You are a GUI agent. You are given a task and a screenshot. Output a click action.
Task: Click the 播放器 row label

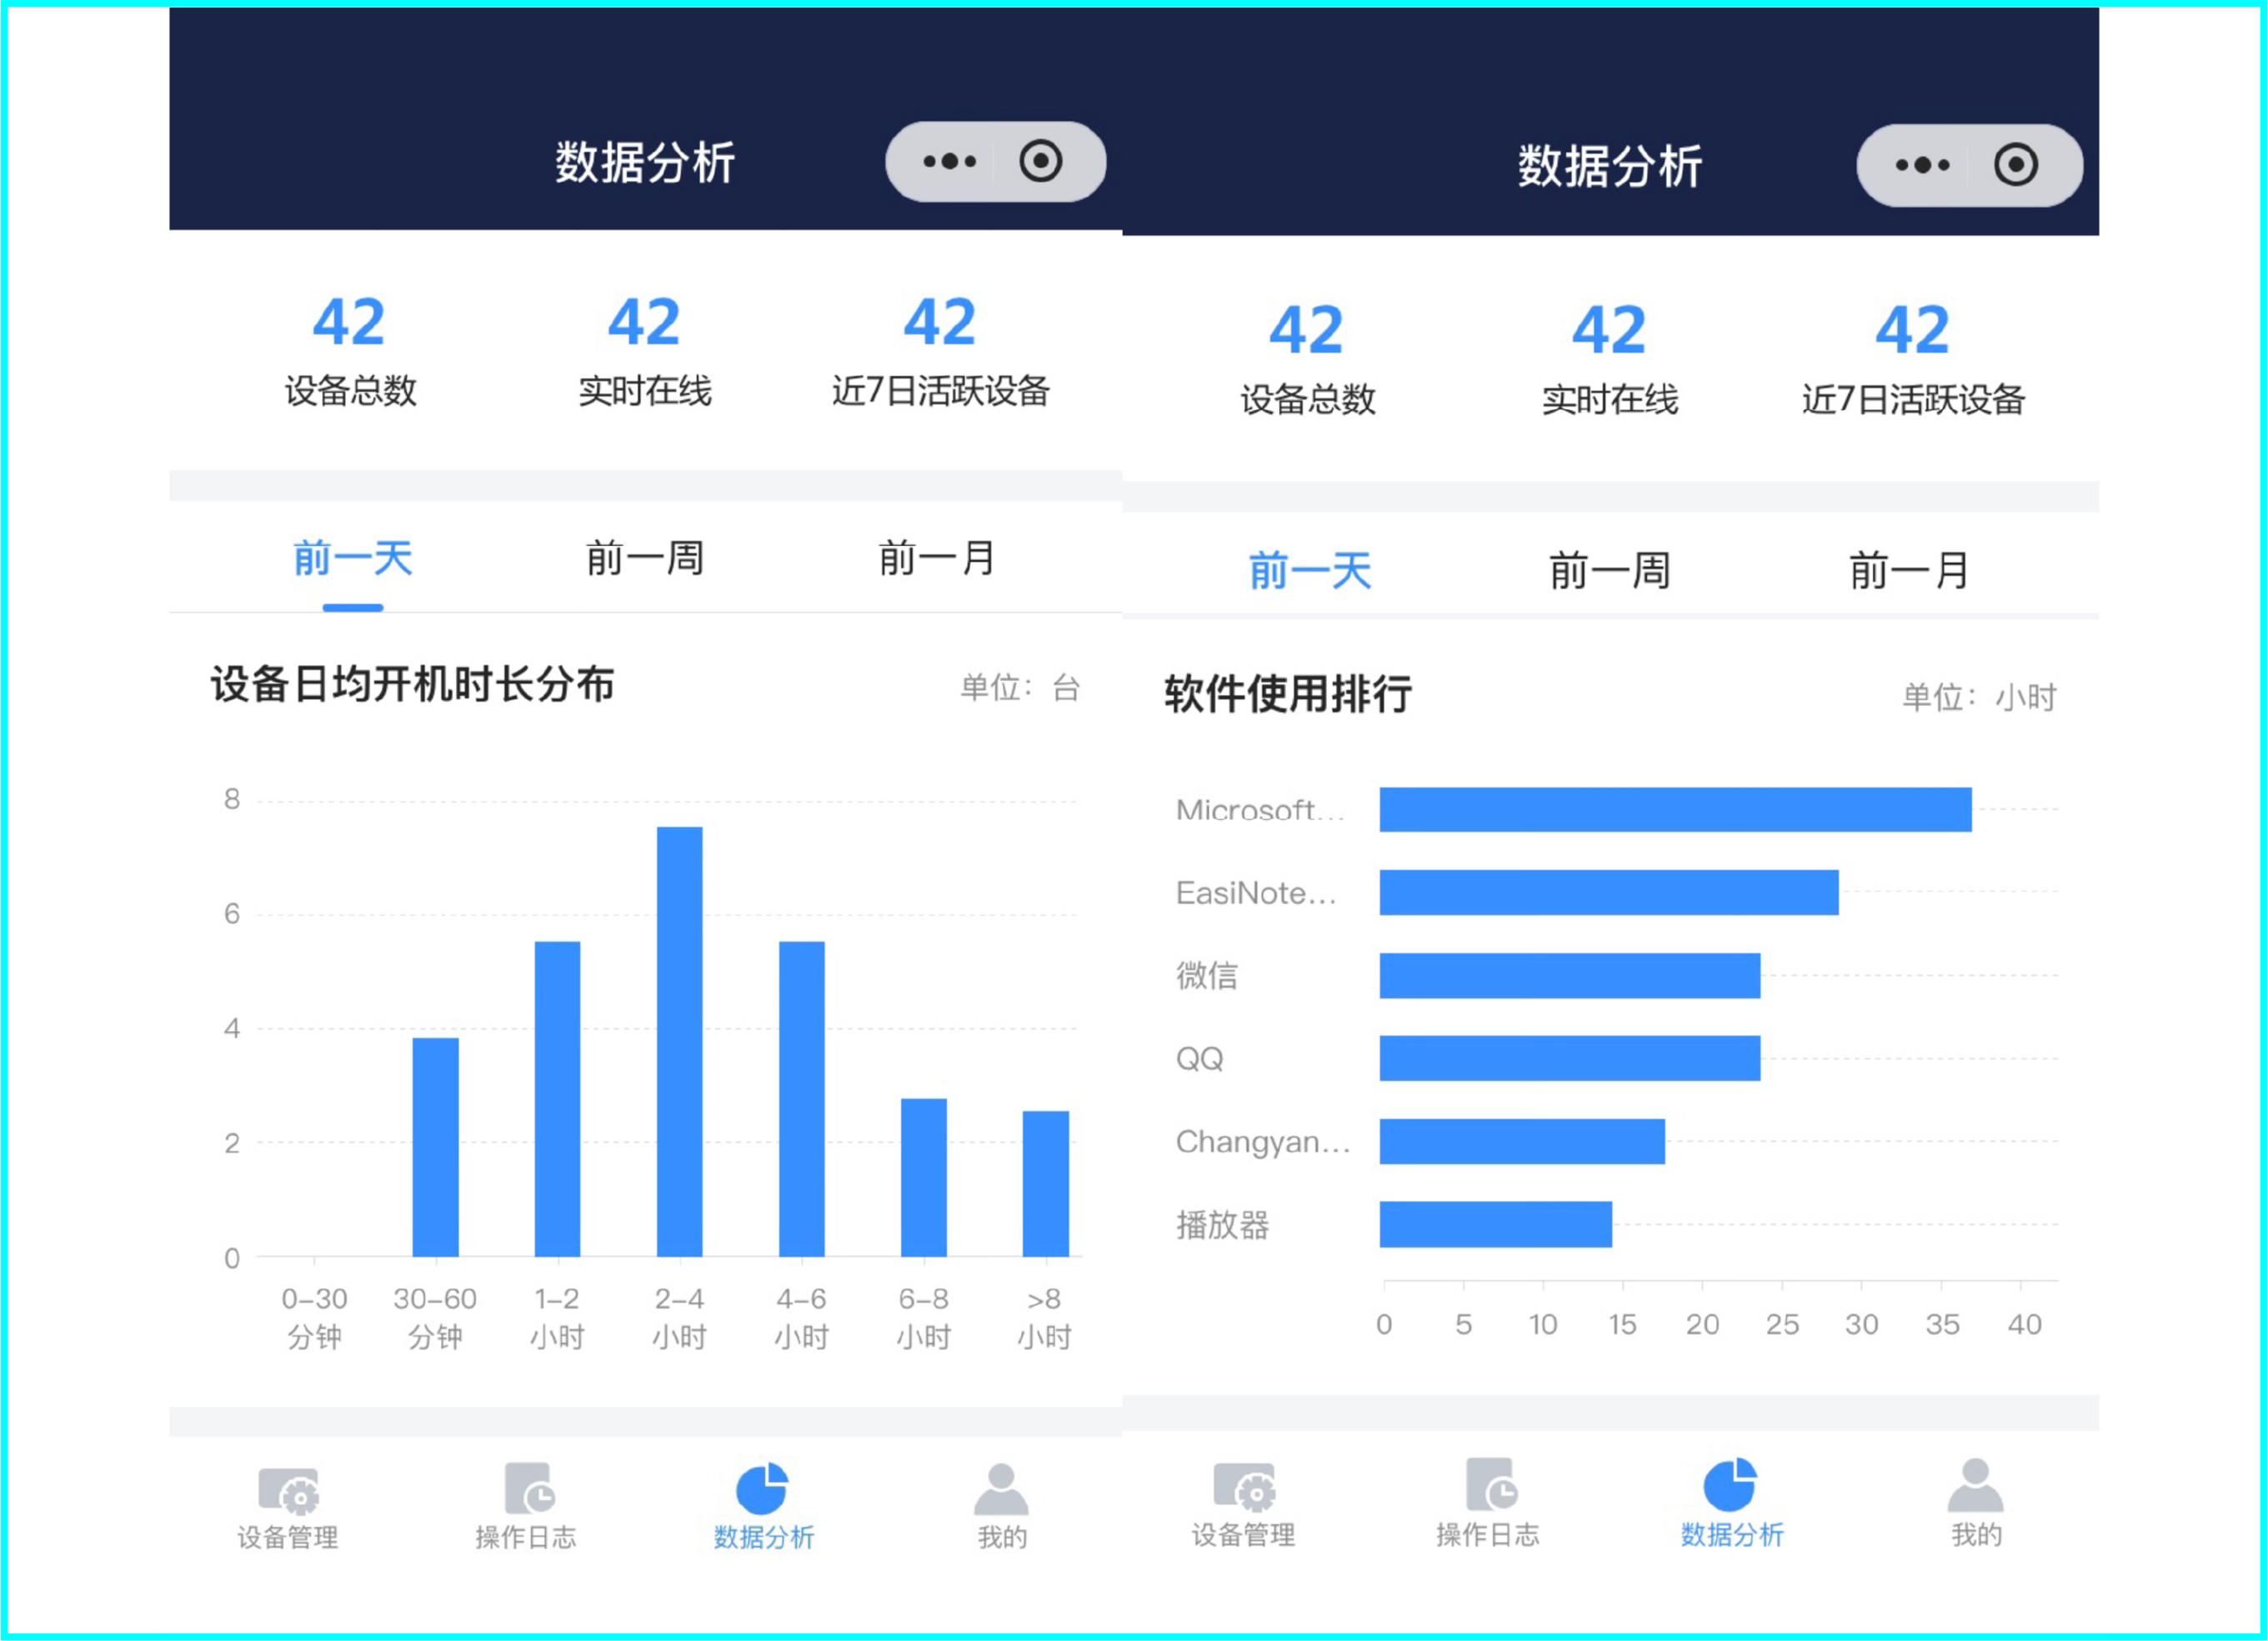point(1222,1225)
